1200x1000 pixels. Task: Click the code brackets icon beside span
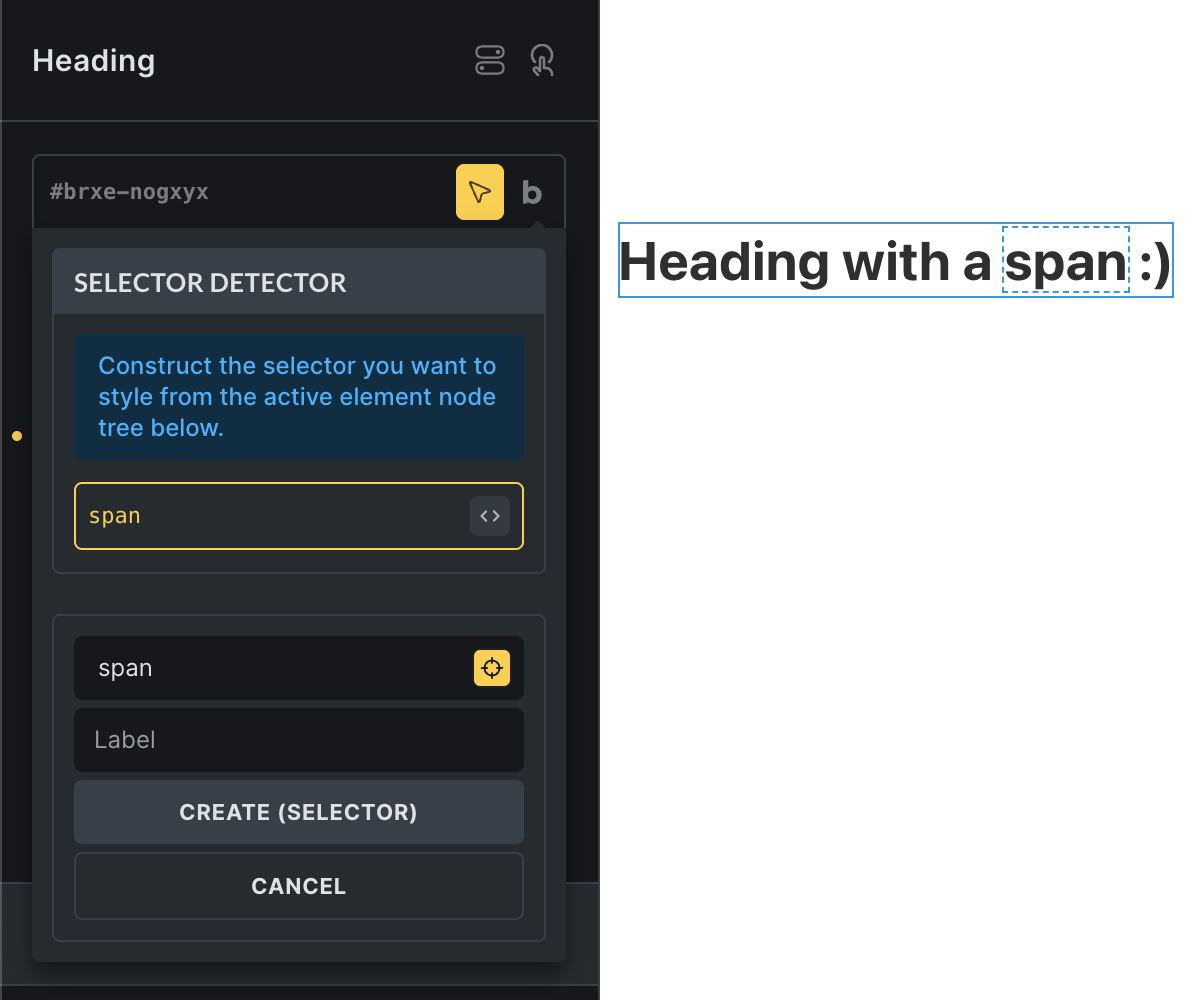click(x=490, y=516)
